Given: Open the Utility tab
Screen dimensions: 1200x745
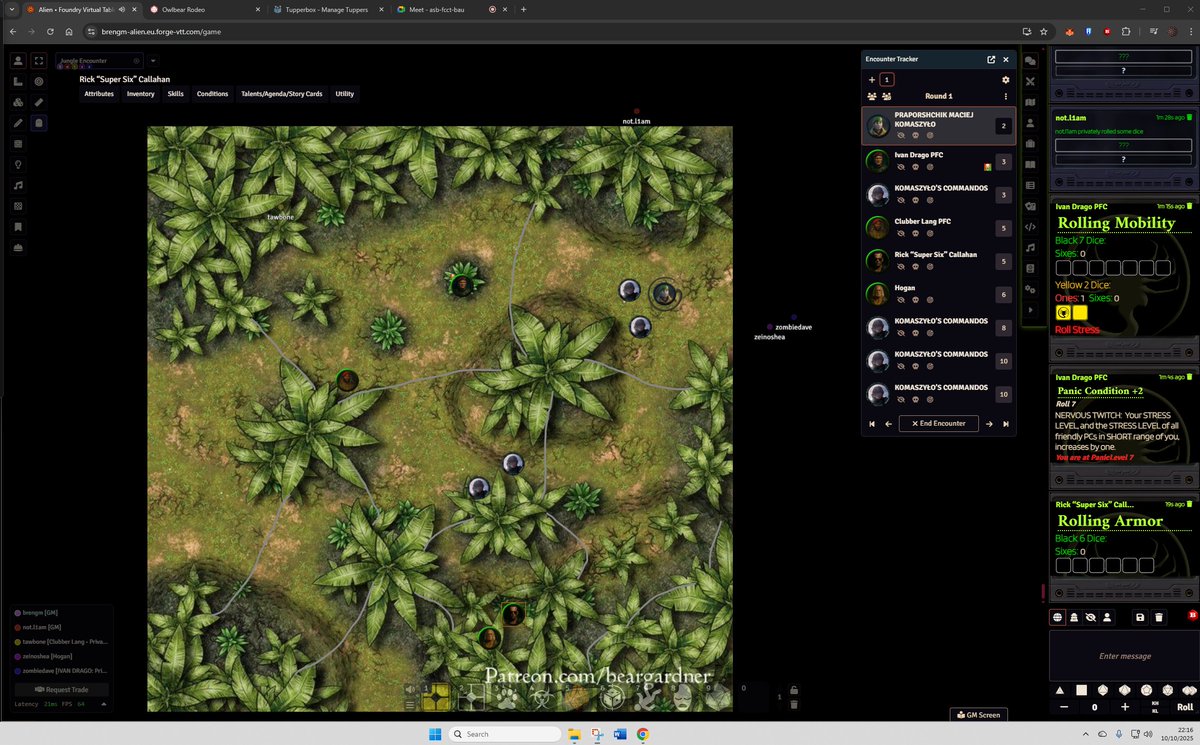Looking at the screenshot, I should pyautogui.click(x=345, y=94).
